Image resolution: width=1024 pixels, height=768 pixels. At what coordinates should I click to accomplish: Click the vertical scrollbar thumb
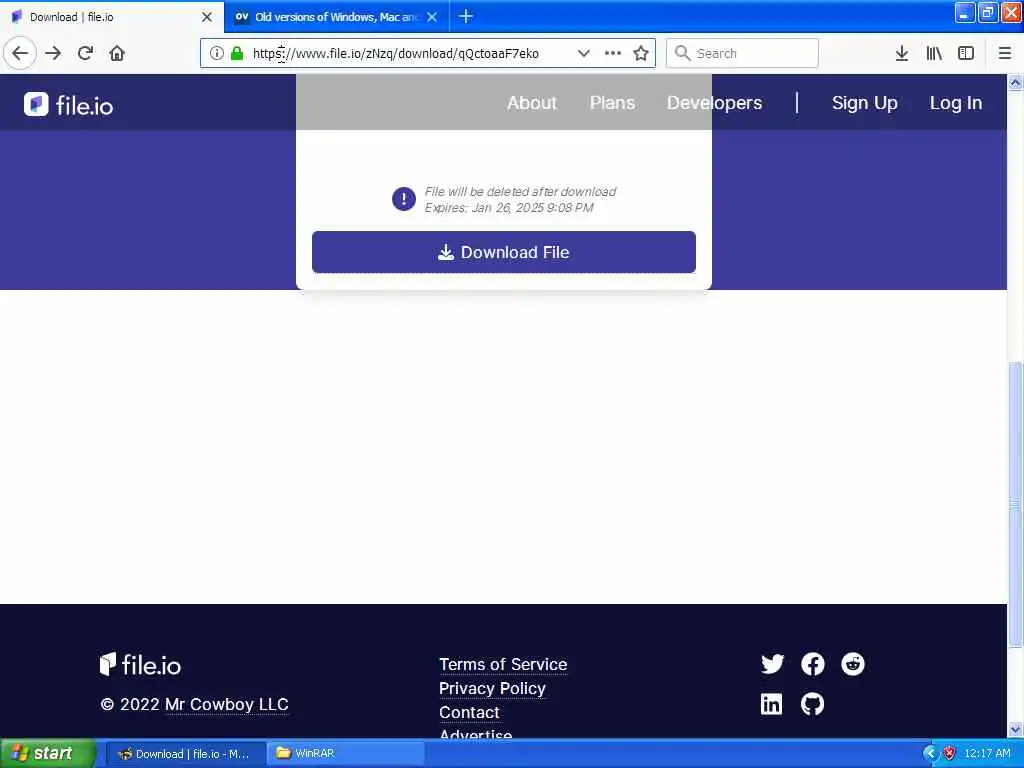pyautogui.click(x=1015, y=503)
